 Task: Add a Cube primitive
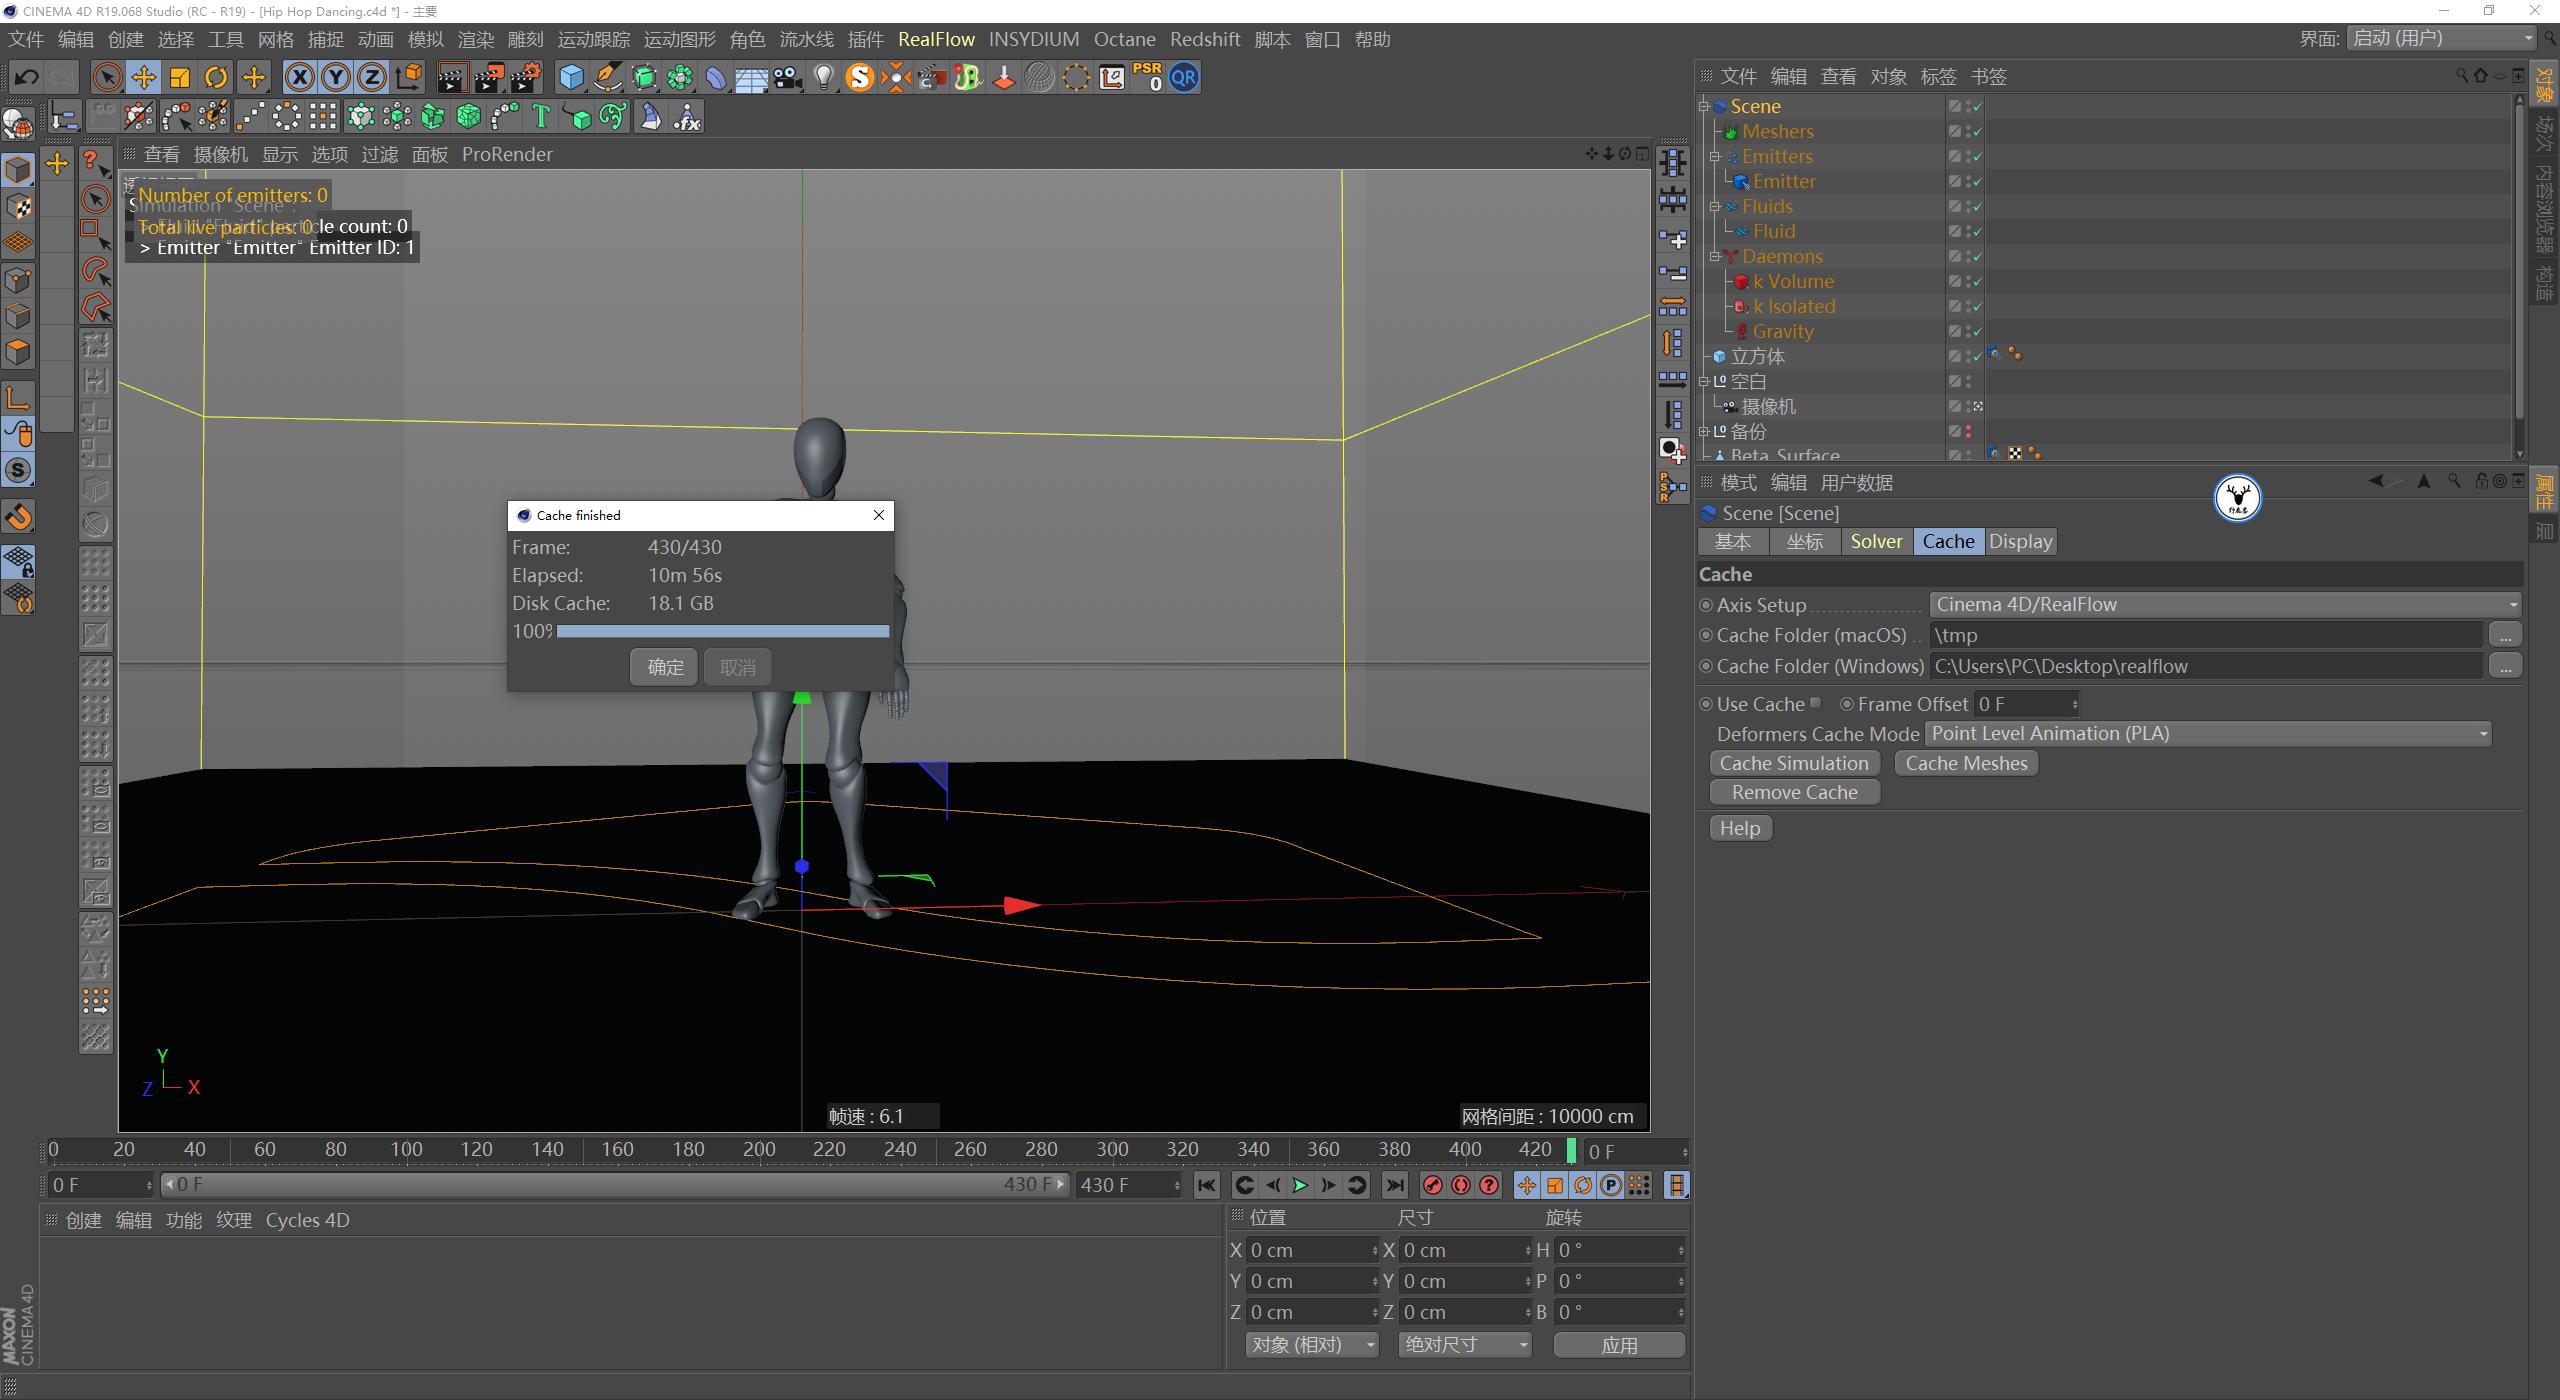[570, 77]
